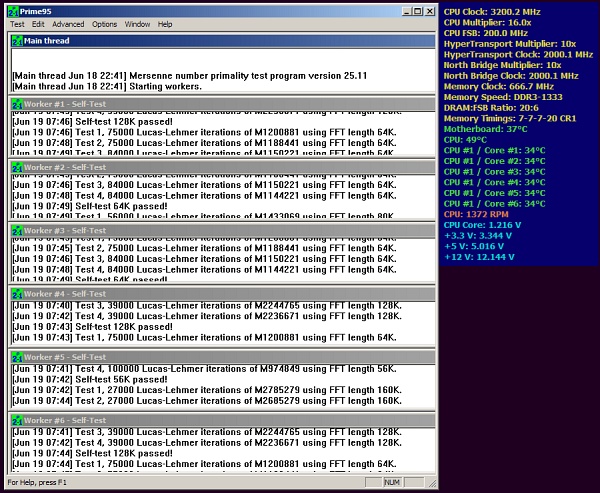Open the Help menu

pos(165,24)
